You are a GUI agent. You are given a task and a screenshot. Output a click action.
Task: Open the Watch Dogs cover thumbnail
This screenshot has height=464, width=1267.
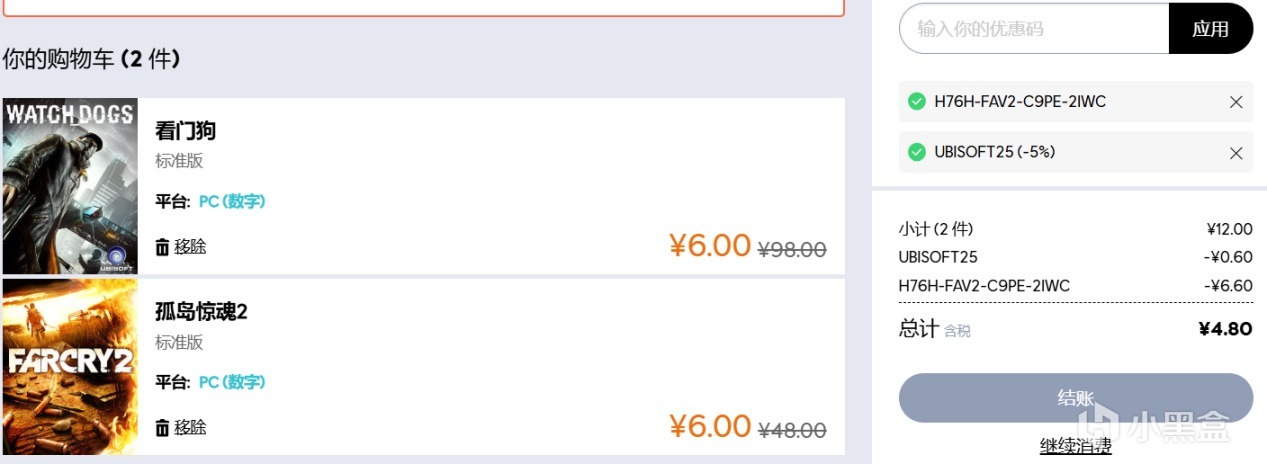pyautogui.click(x=70, y=186)
